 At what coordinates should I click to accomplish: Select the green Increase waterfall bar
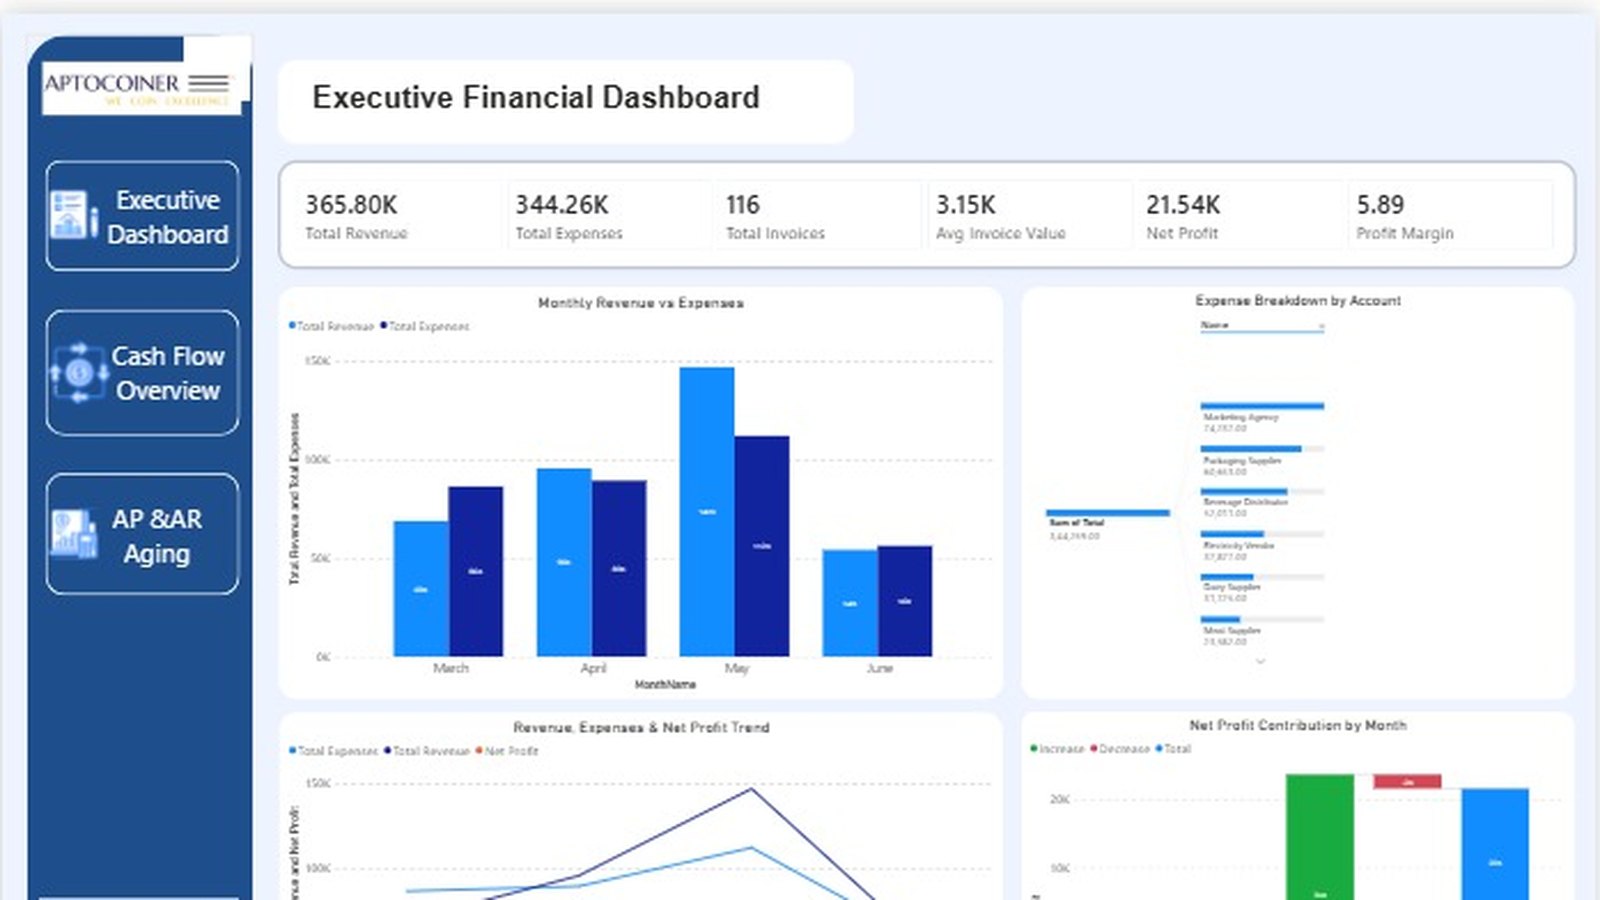[x=1320, y=837]
